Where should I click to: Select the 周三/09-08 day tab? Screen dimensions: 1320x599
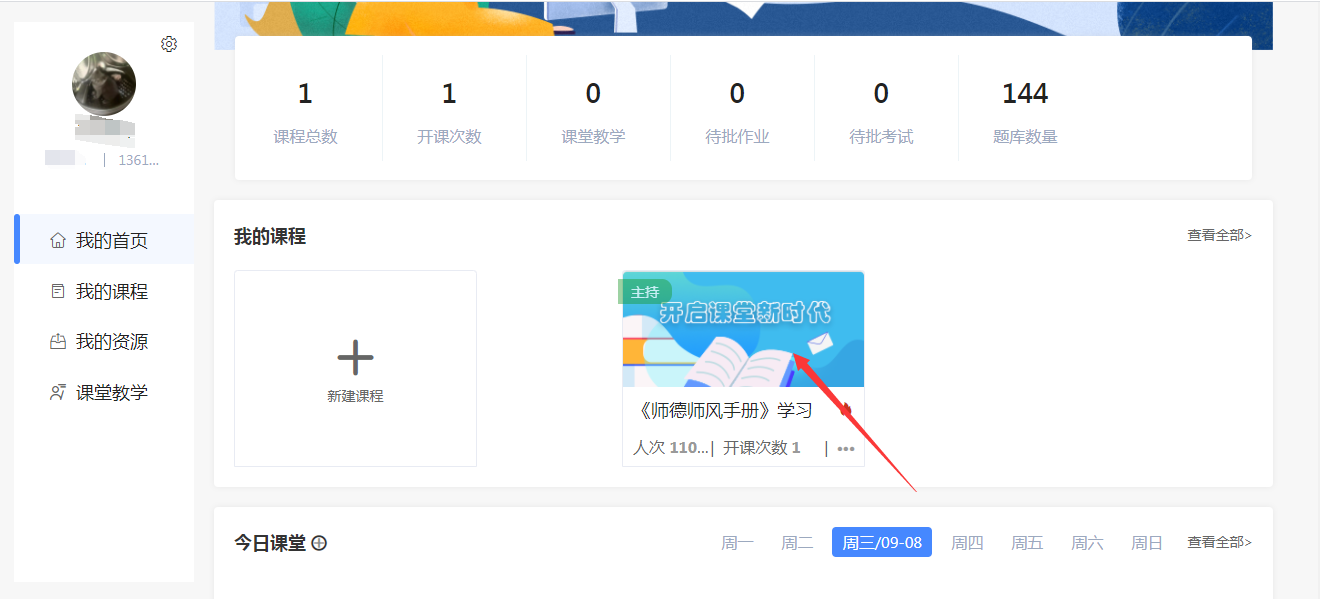tap(882, 543)
